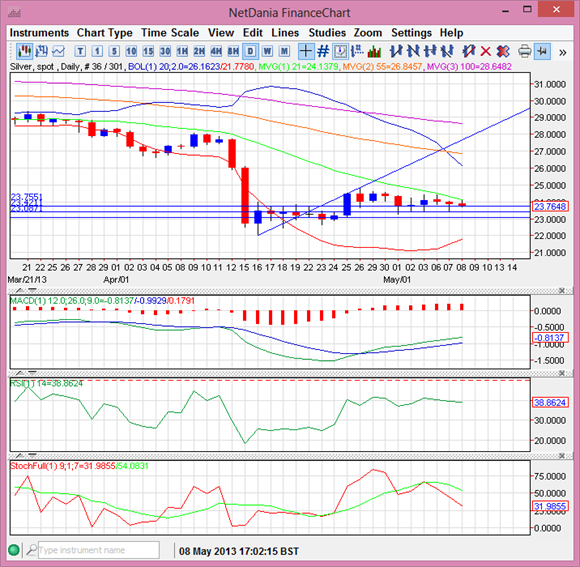Viewport: 580px width, 567px height.
Task: Select the fourth line drawing tool
Action: pos(447,51)
